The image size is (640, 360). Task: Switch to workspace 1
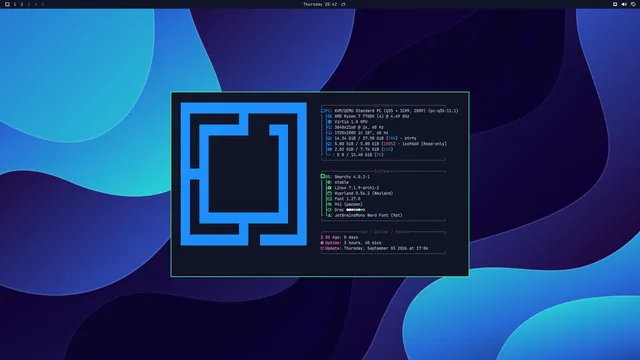[x=15, y=4]
